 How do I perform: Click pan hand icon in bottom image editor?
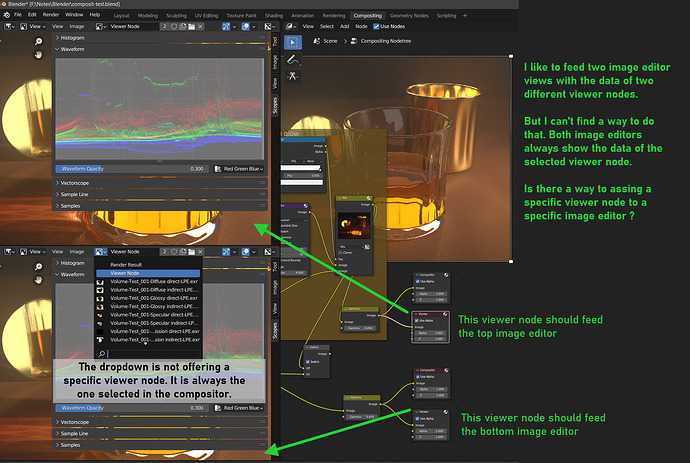pyautogui.click(x=39, y=280)
